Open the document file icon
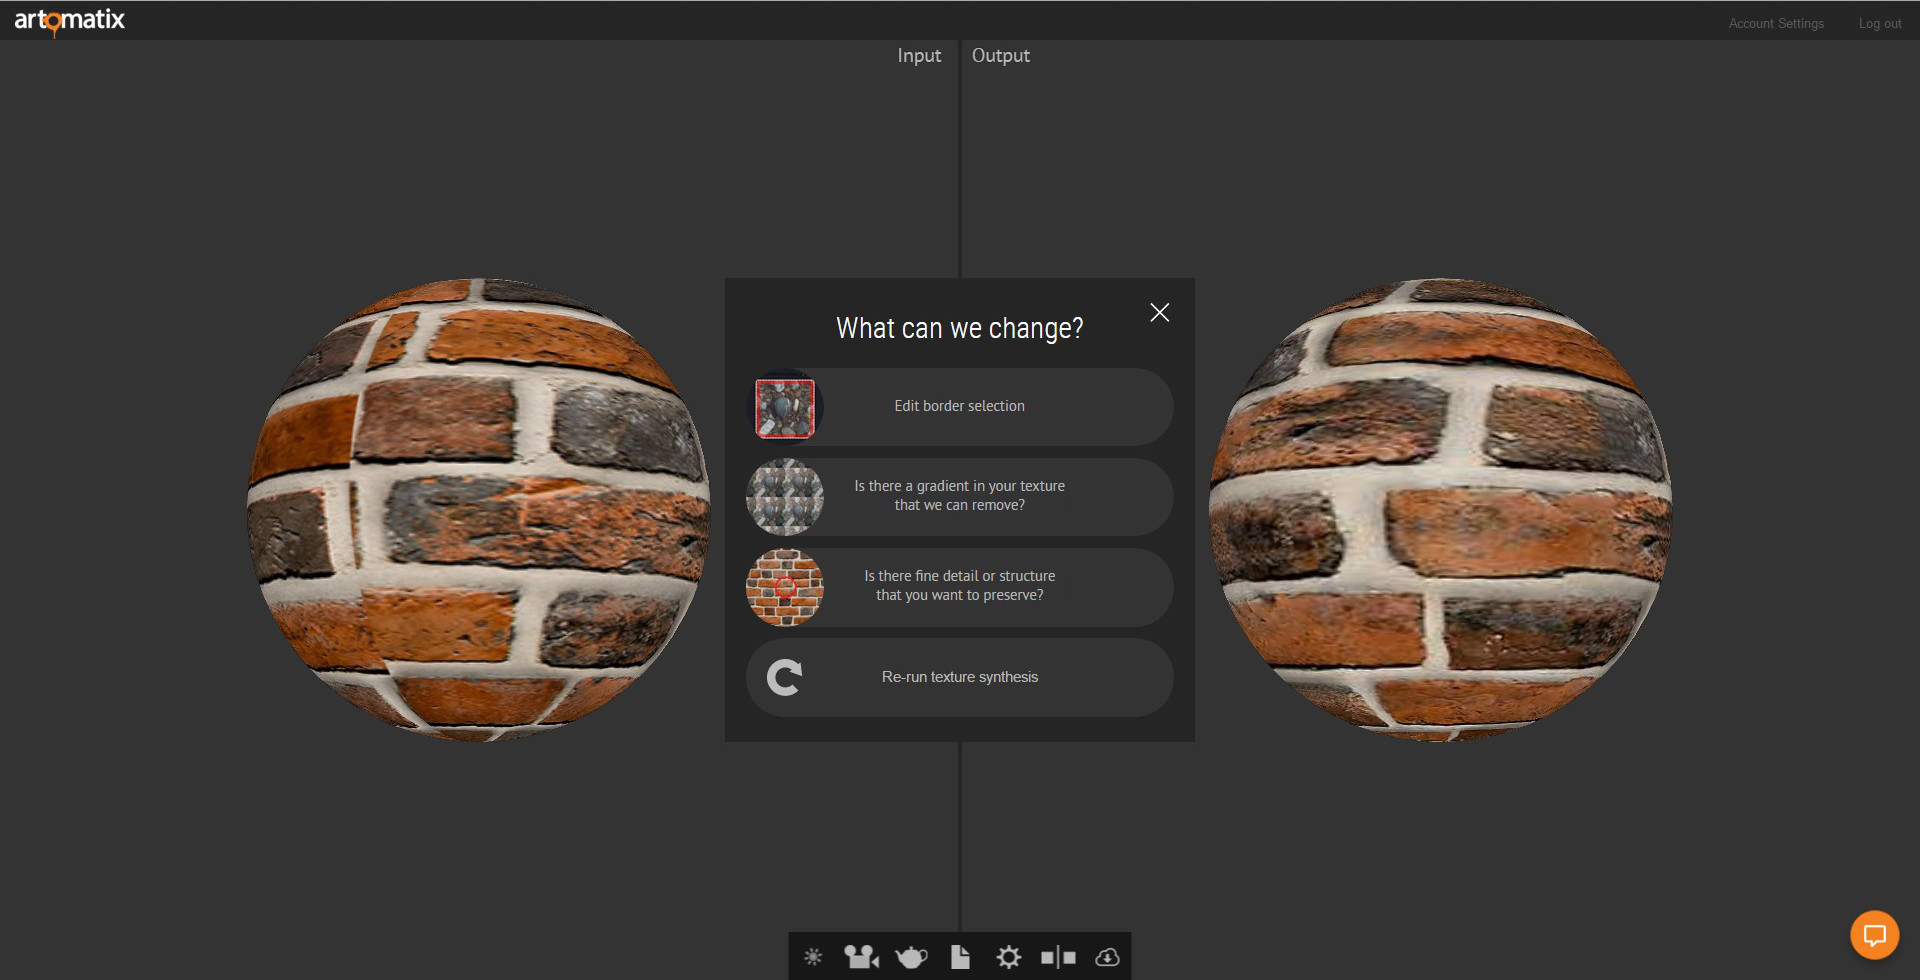 coord(960,957)
